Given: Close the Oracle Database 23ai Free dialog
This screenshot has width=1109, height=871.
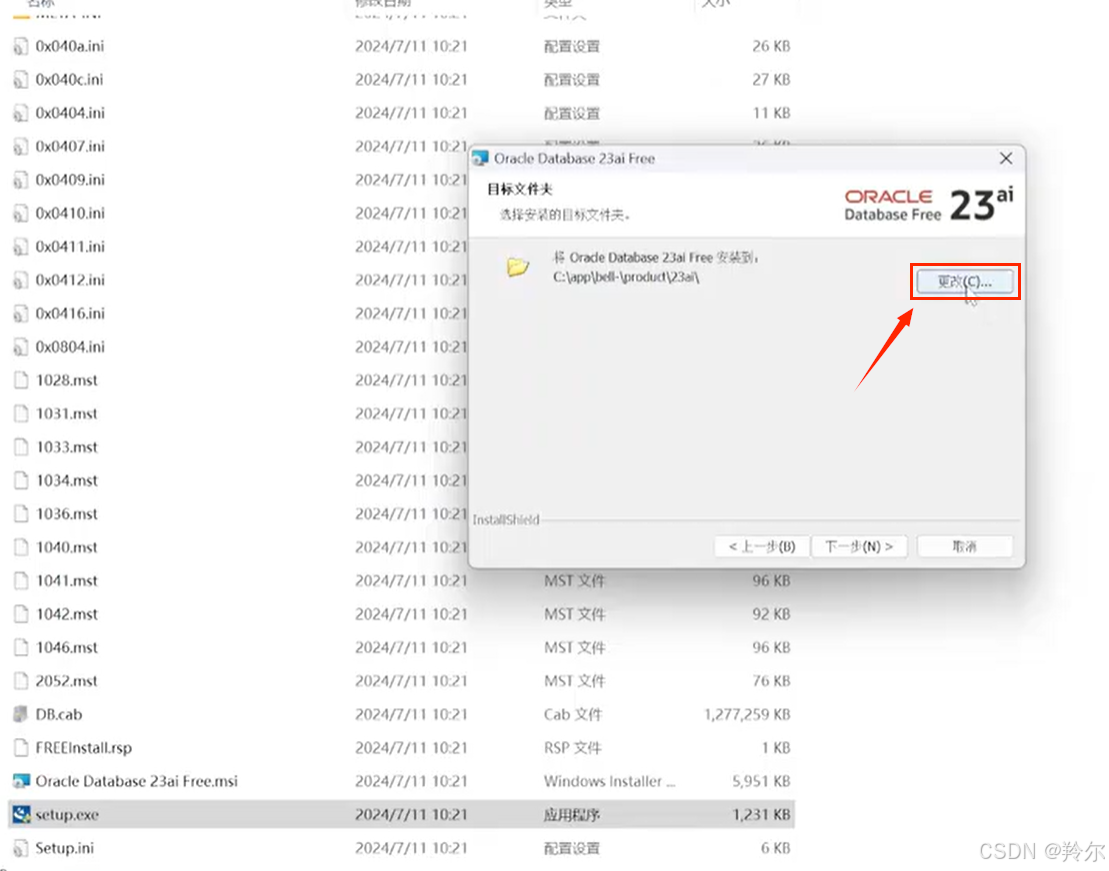Looking at the screenshot, I should [x=1006, y=158].
